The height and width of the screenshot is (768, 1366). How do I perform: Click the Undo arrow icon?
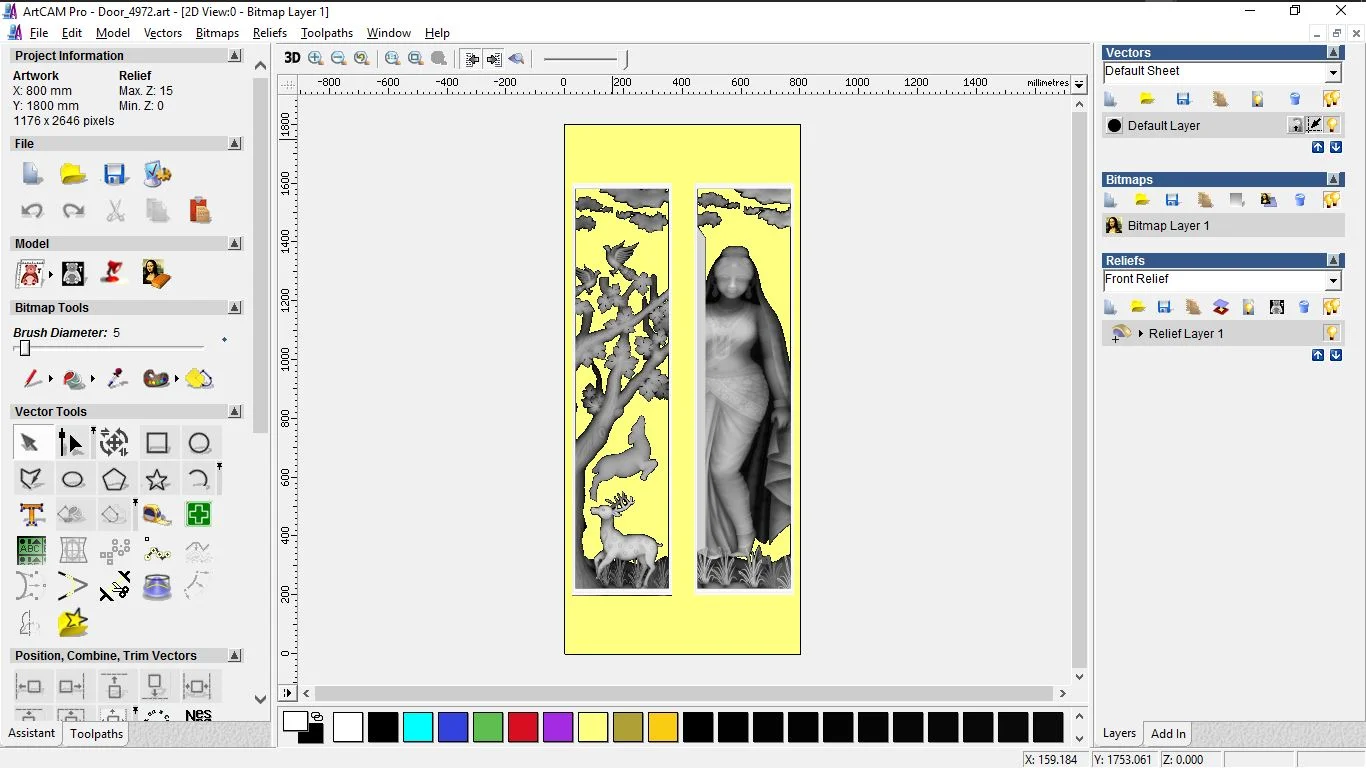(x=32, y=211)
